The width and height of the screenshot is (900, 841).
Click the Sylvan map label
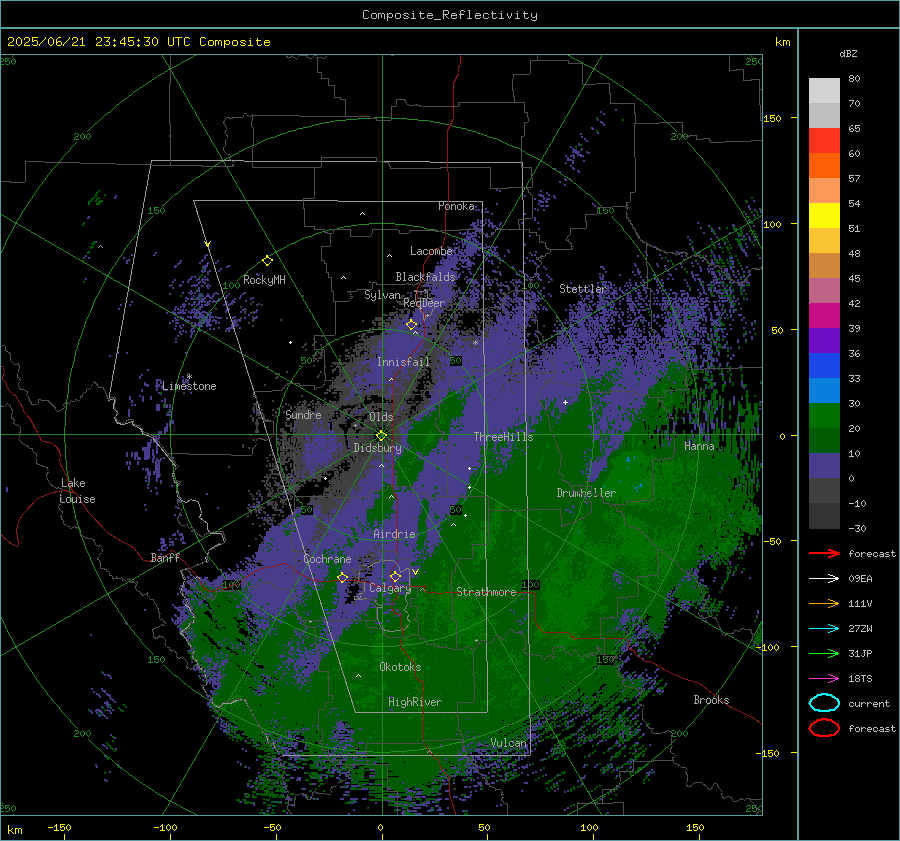pyautogui.click(x=382, y=295)
